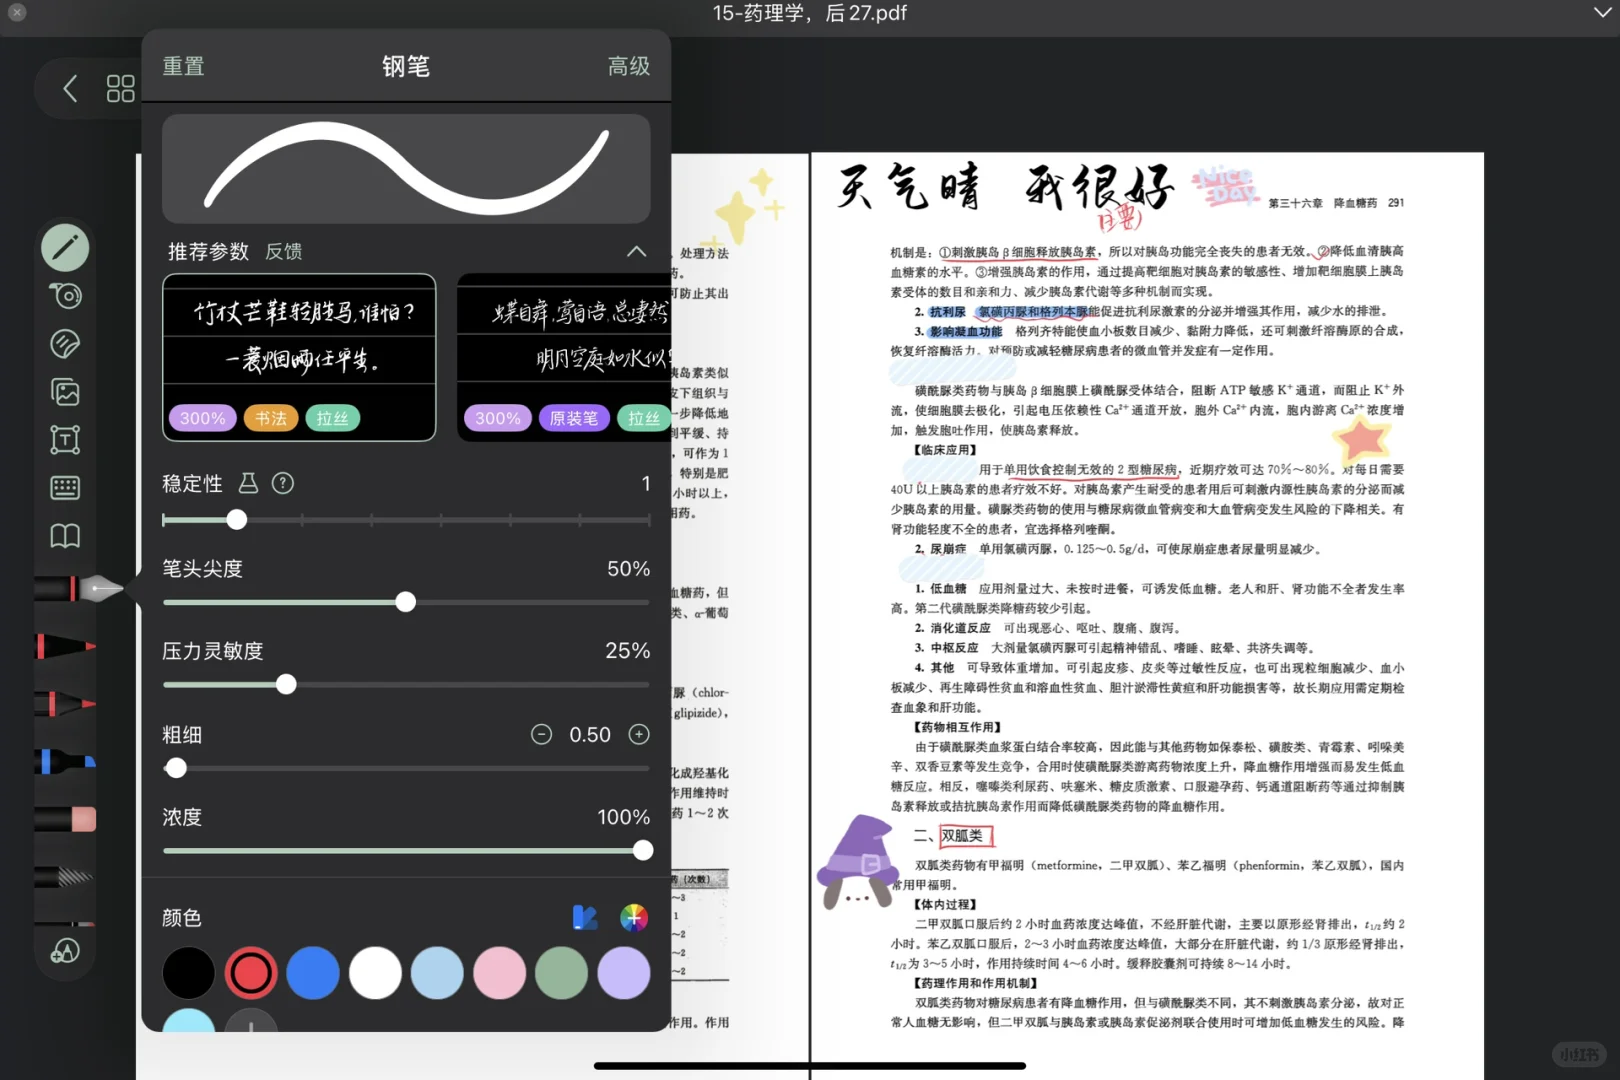
Task: Select the pen drawing mode icon
Action: pos(65,248)
